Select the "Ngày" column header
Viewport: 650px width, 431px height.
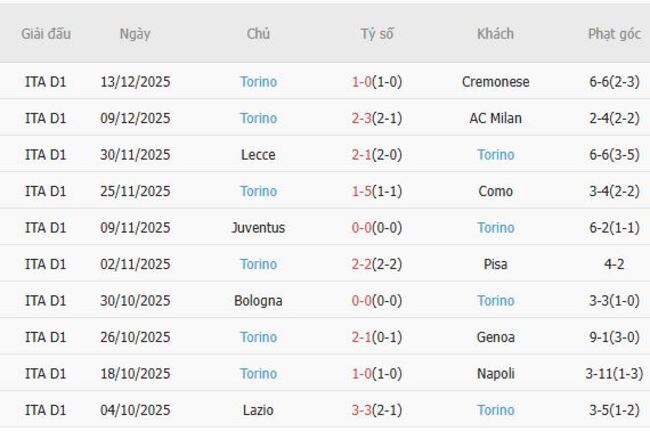click(135, 34)
